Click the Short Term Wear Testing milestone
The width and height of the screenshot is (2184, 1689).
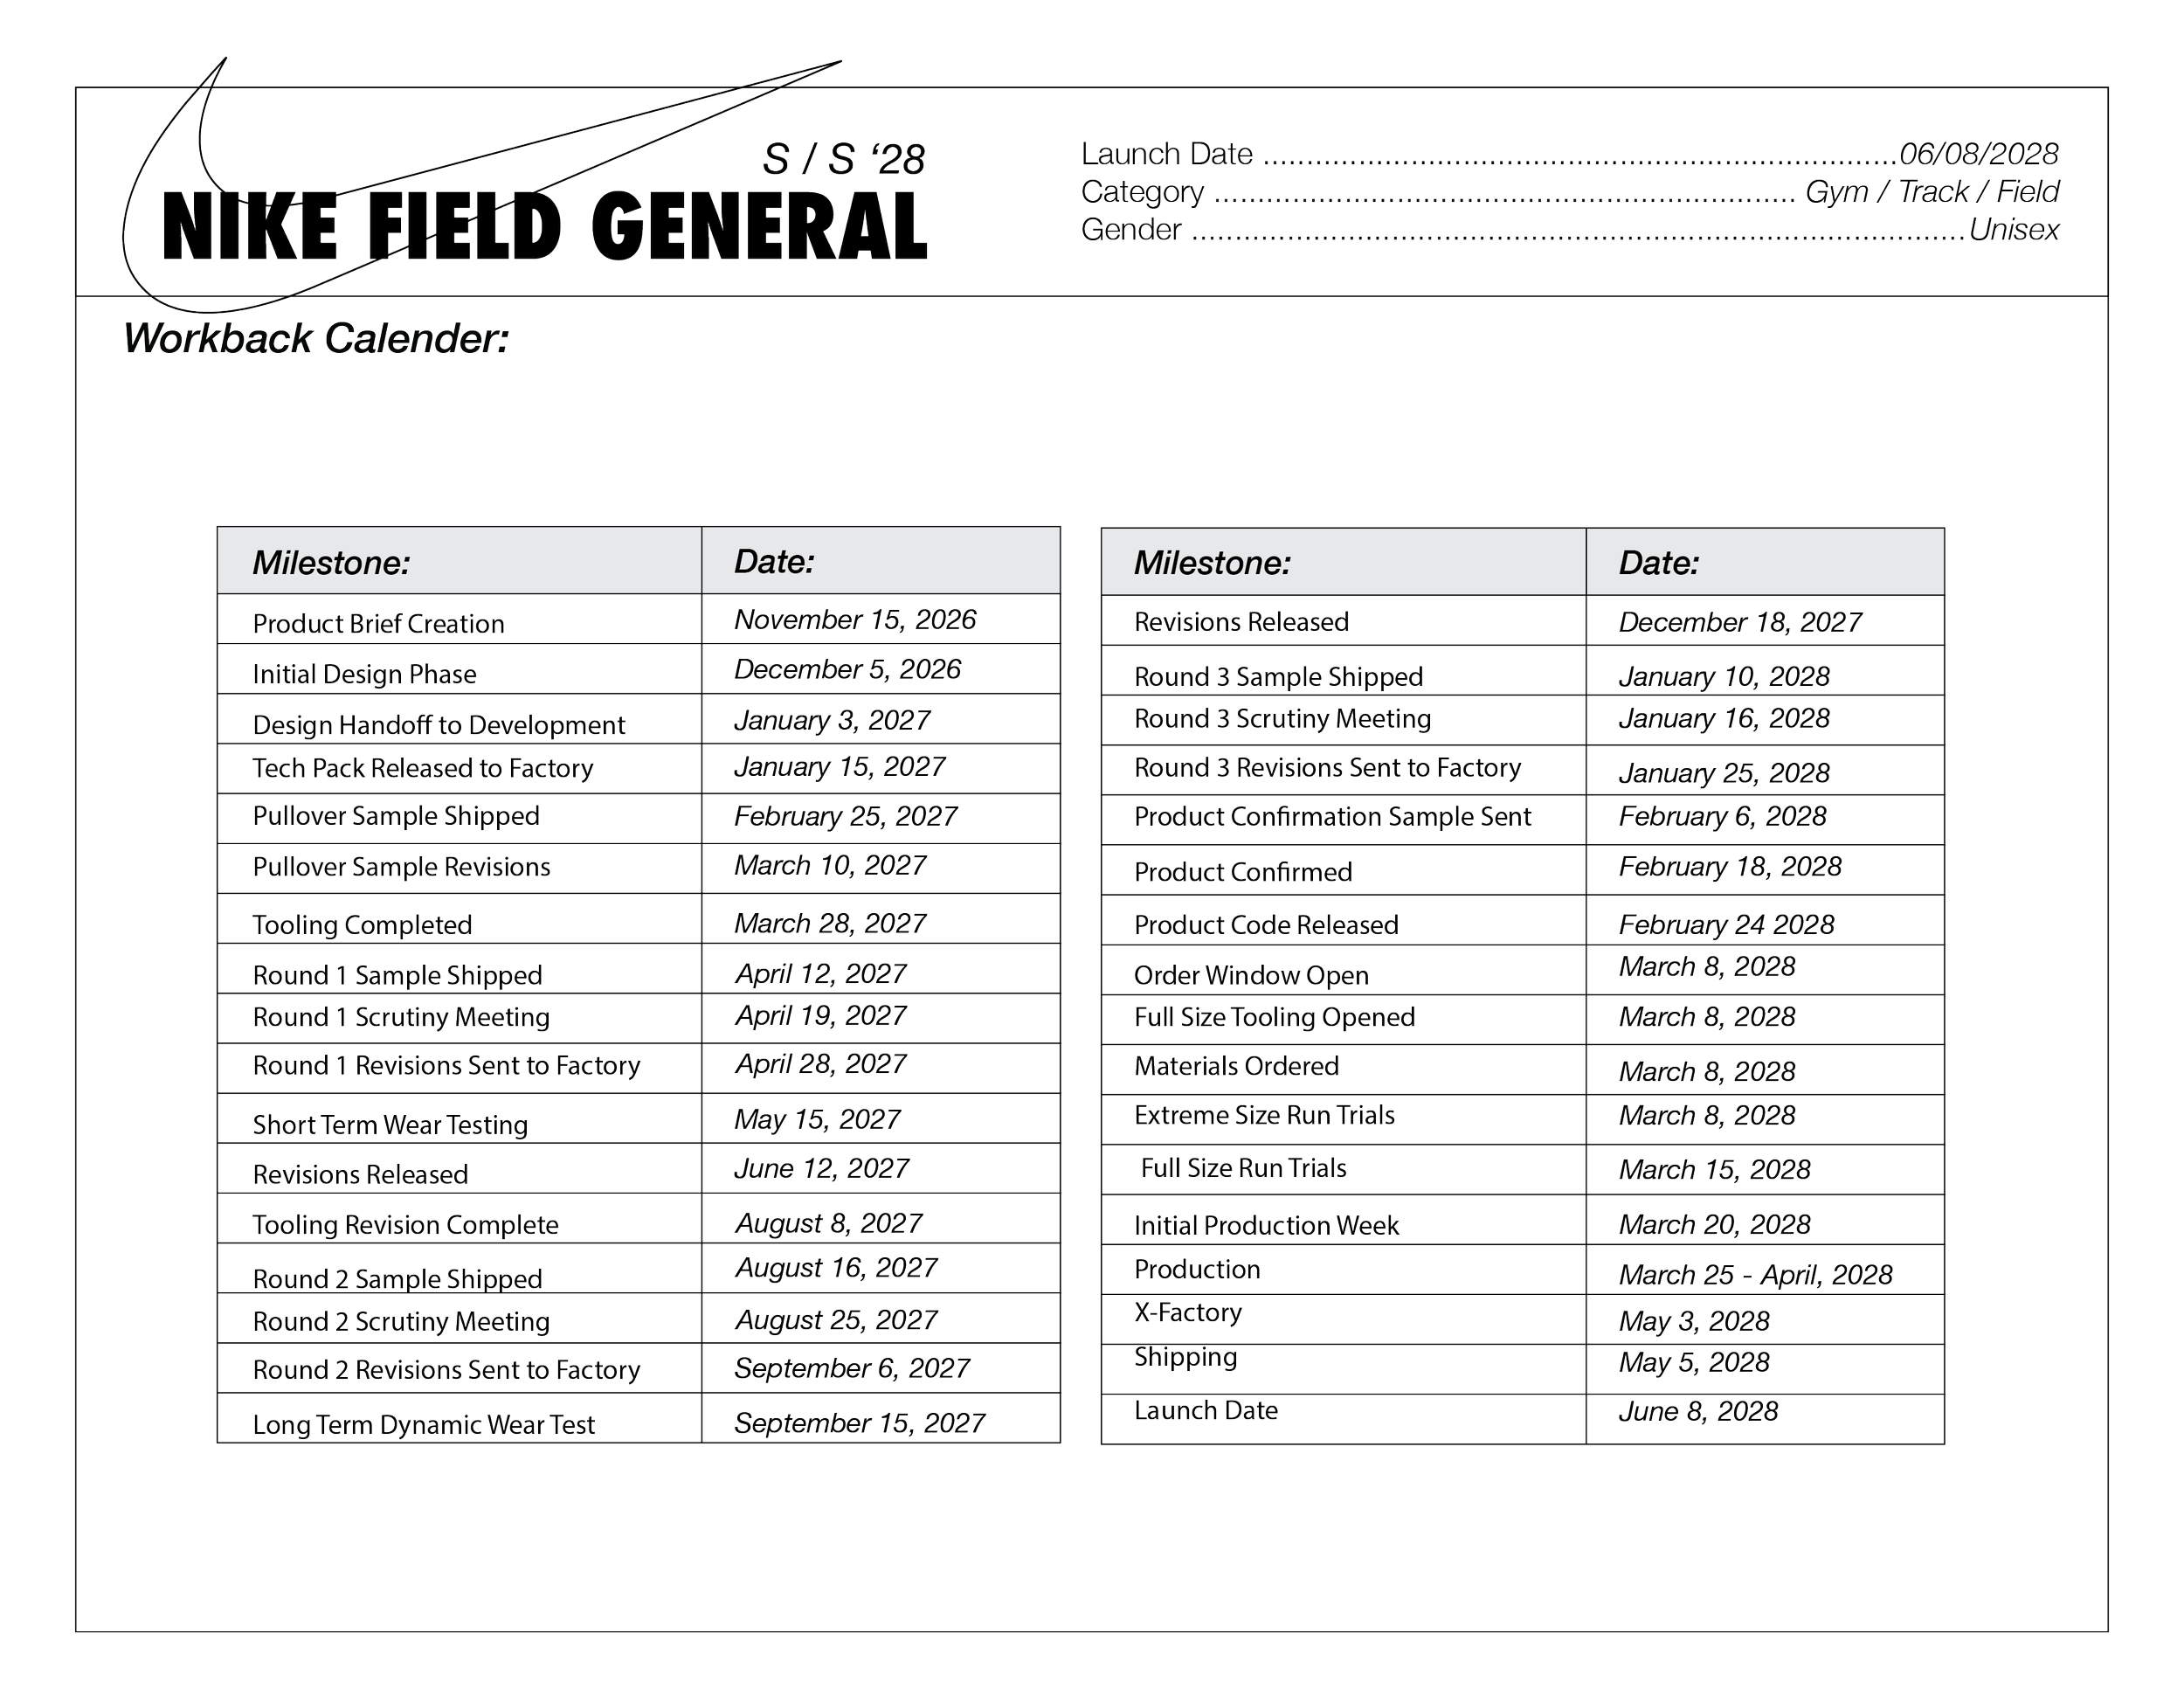(390, 1125)
